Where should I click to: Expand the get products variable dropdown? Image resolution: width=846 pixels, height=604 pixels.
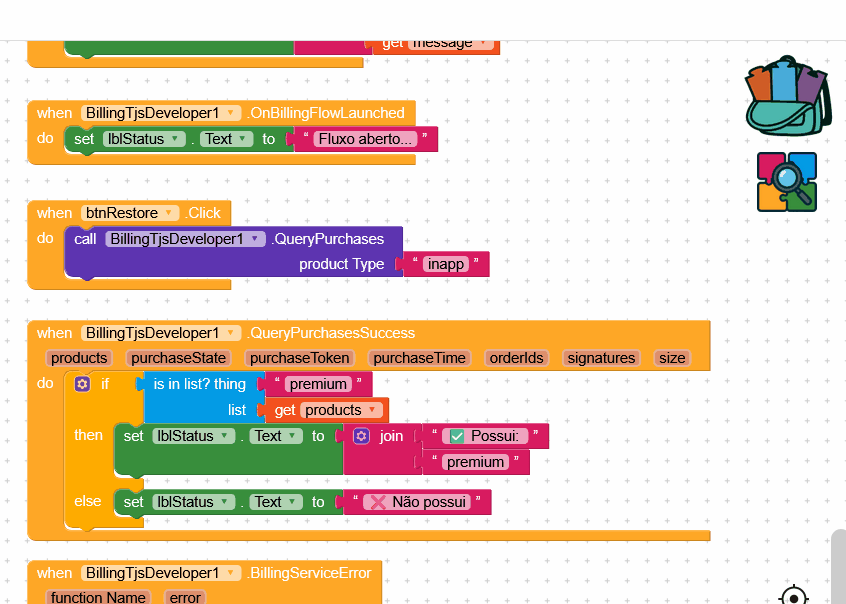tap(372, 410)
